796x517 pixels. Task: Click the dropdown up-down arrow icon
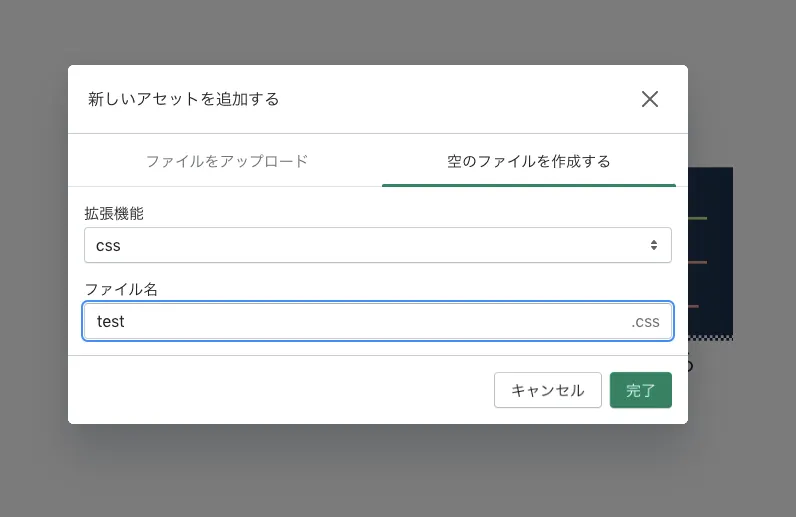[653, 245]
